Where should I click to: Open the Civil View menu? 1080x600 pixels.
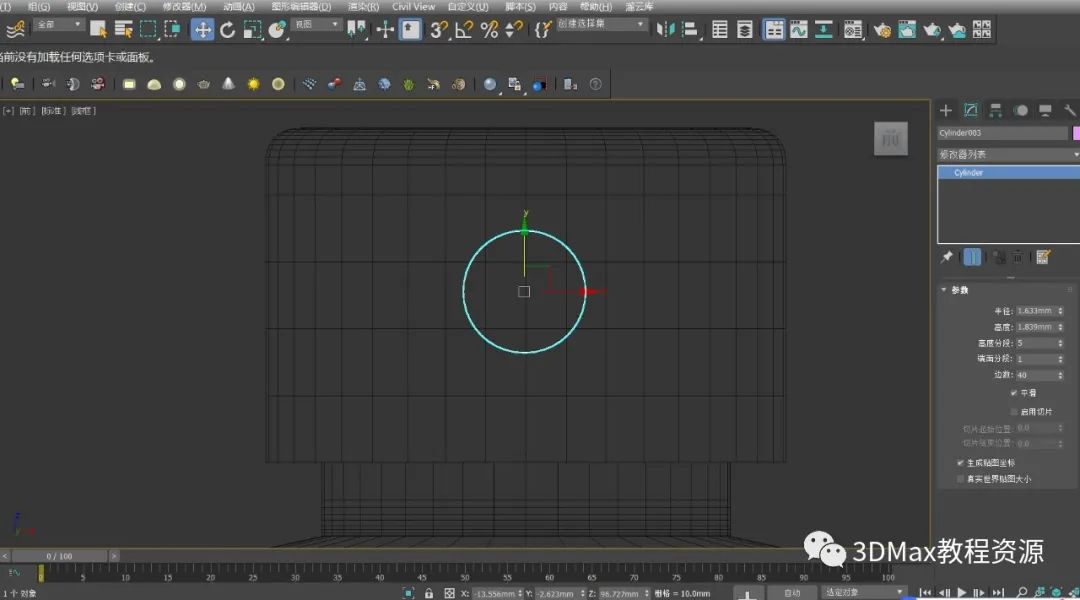pyautogui.click(x=413, y=6)
